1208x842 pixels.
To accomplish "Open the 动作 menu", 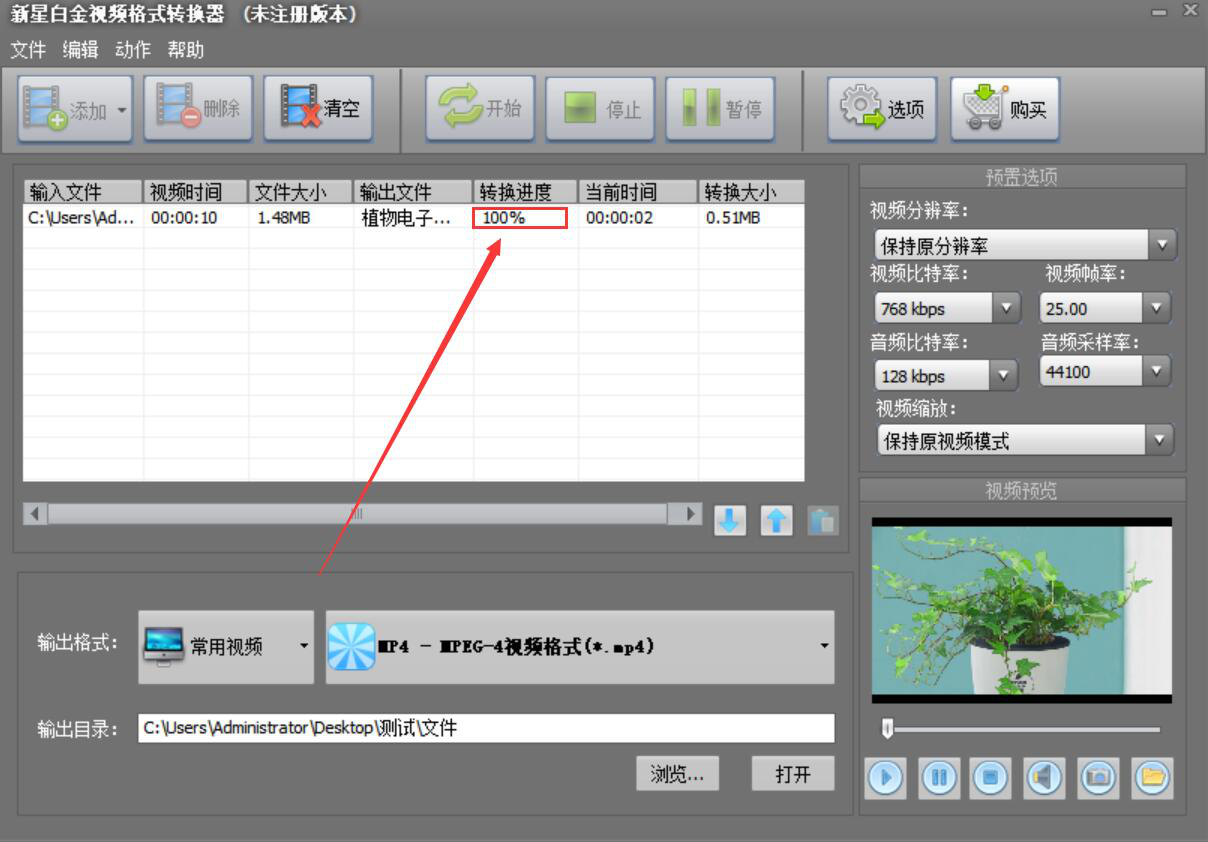I will pos(133,49).
